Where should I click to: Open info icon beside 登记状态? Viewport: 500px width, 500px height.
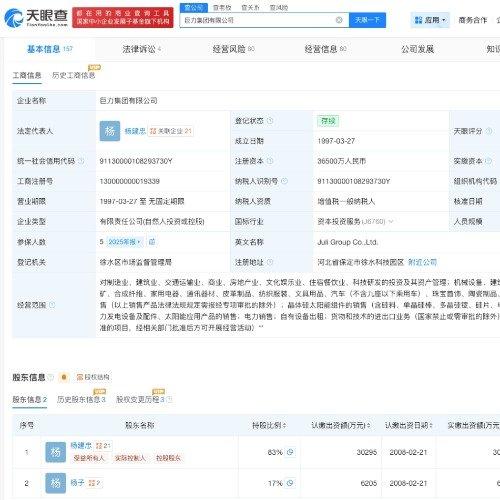(270, 121)
